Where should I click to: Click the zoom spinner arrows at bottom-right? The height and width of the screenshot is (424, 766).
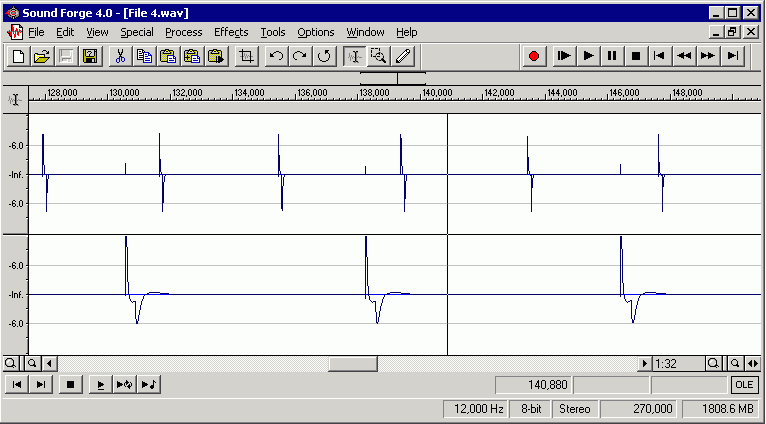pyautogui.click(x=753, y=363)
